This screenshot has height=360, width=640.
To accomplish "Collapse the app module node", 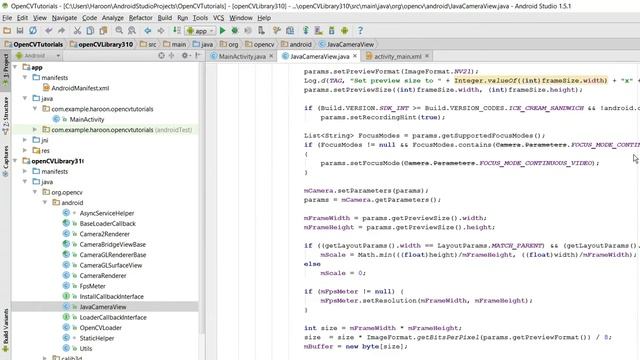I will 16,67.
